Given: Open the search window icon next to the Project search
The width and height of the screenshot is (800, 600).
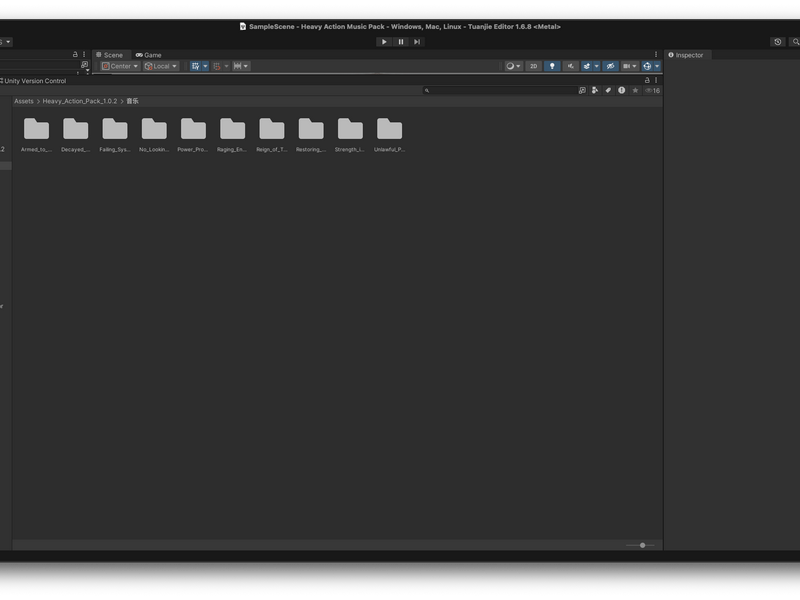Looking at the screenshot, I should pos(582,90).
